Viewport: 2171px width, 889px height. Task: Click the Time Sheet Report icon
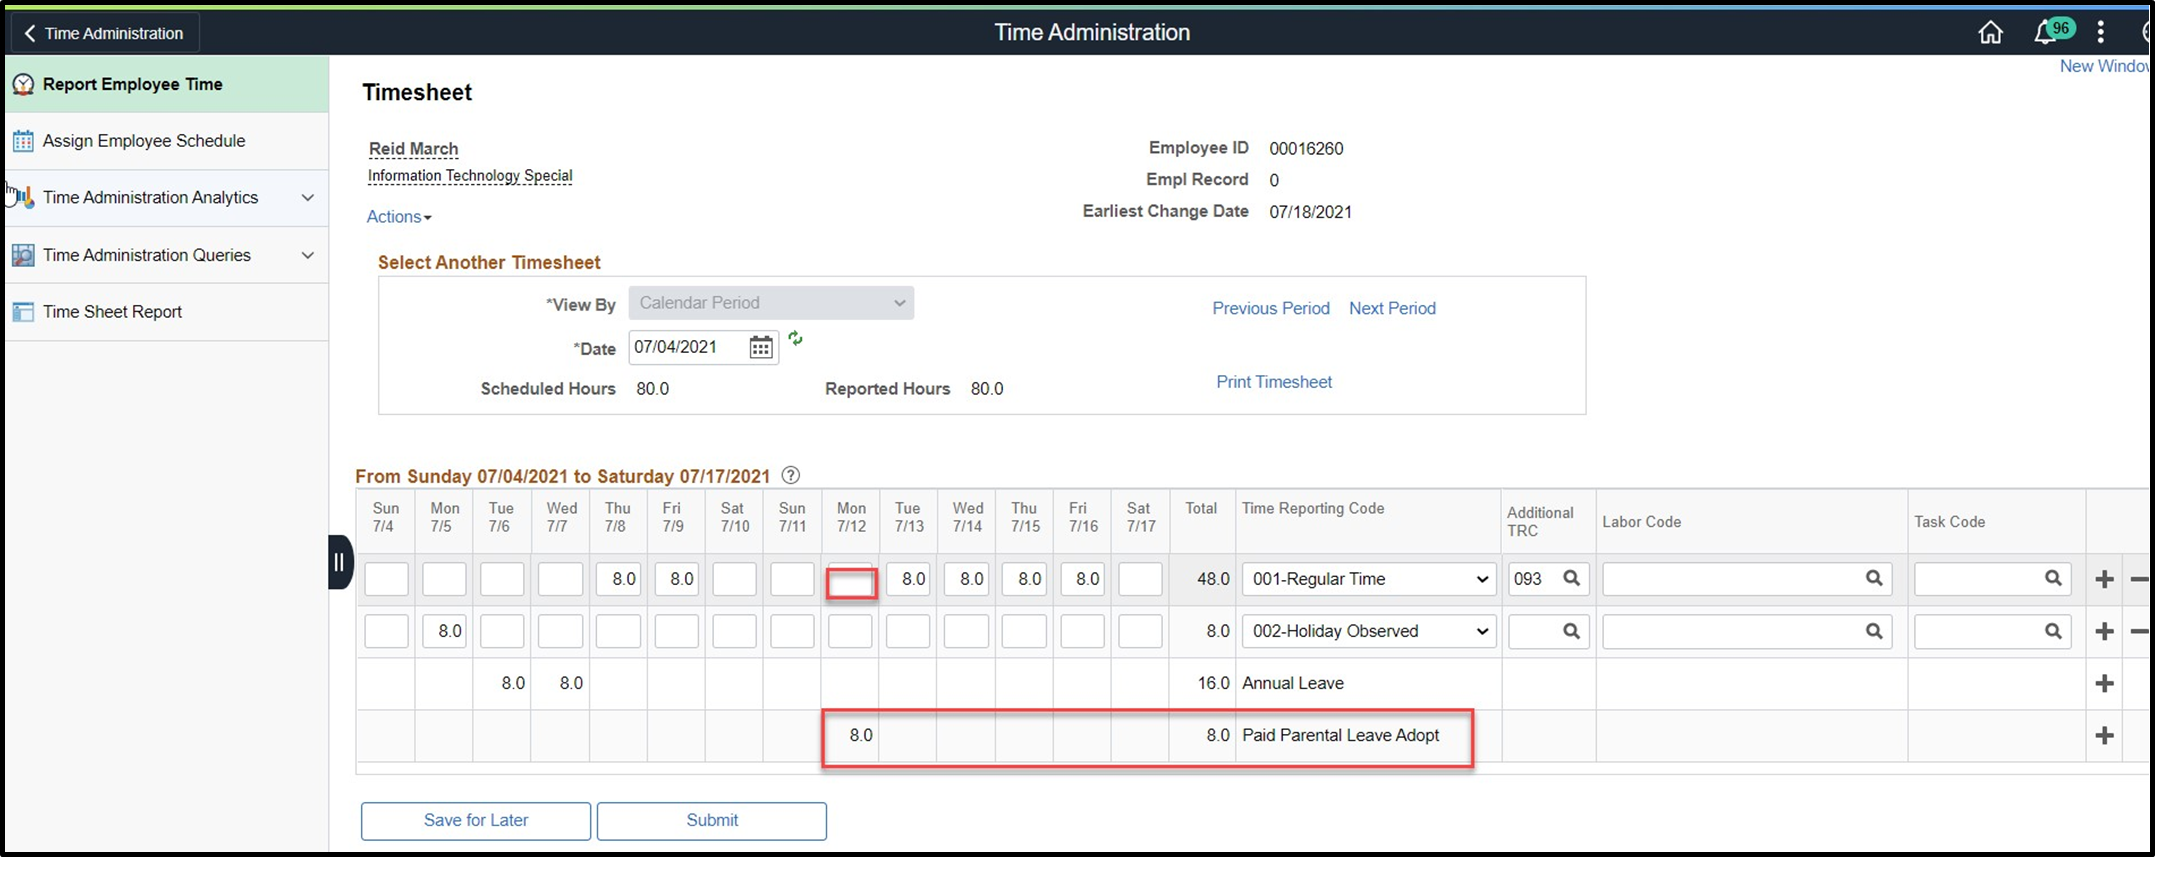point(23,312)
